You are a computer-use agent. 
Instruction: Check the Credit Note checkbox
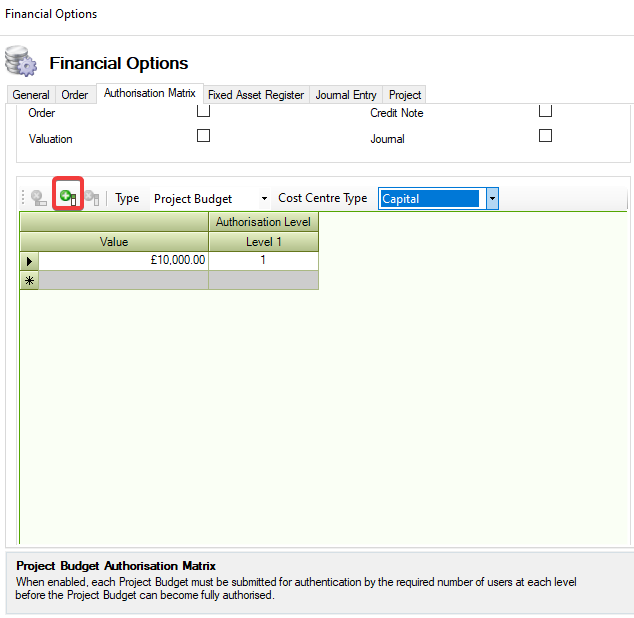(x=545, y=111)
